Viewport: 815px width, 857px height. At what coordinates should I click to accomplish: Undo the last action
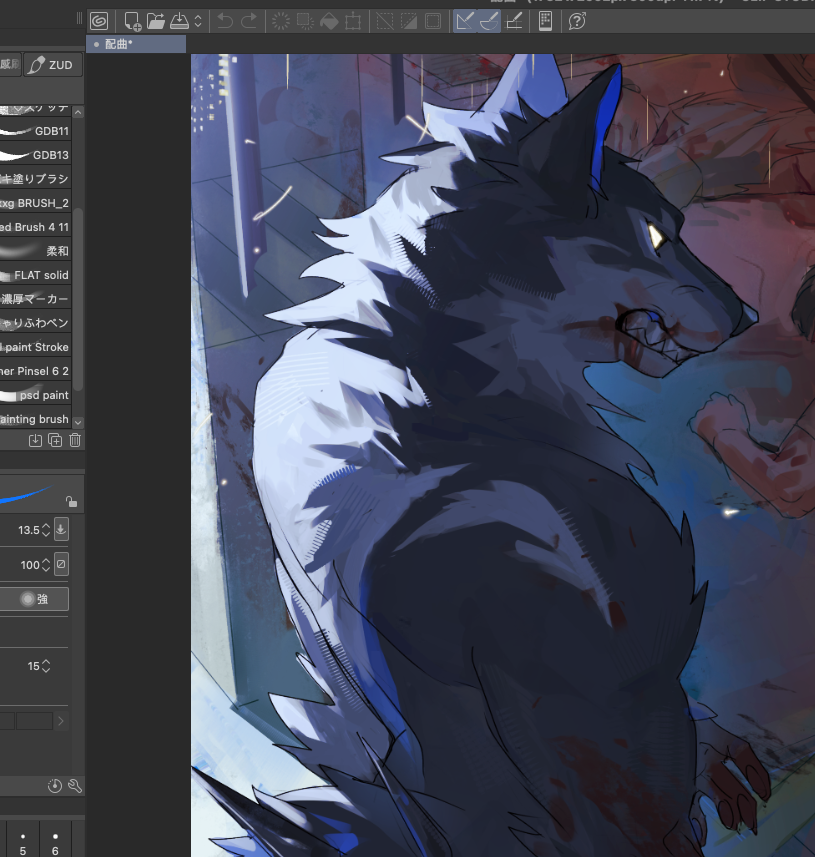click(x=225, y=21)
